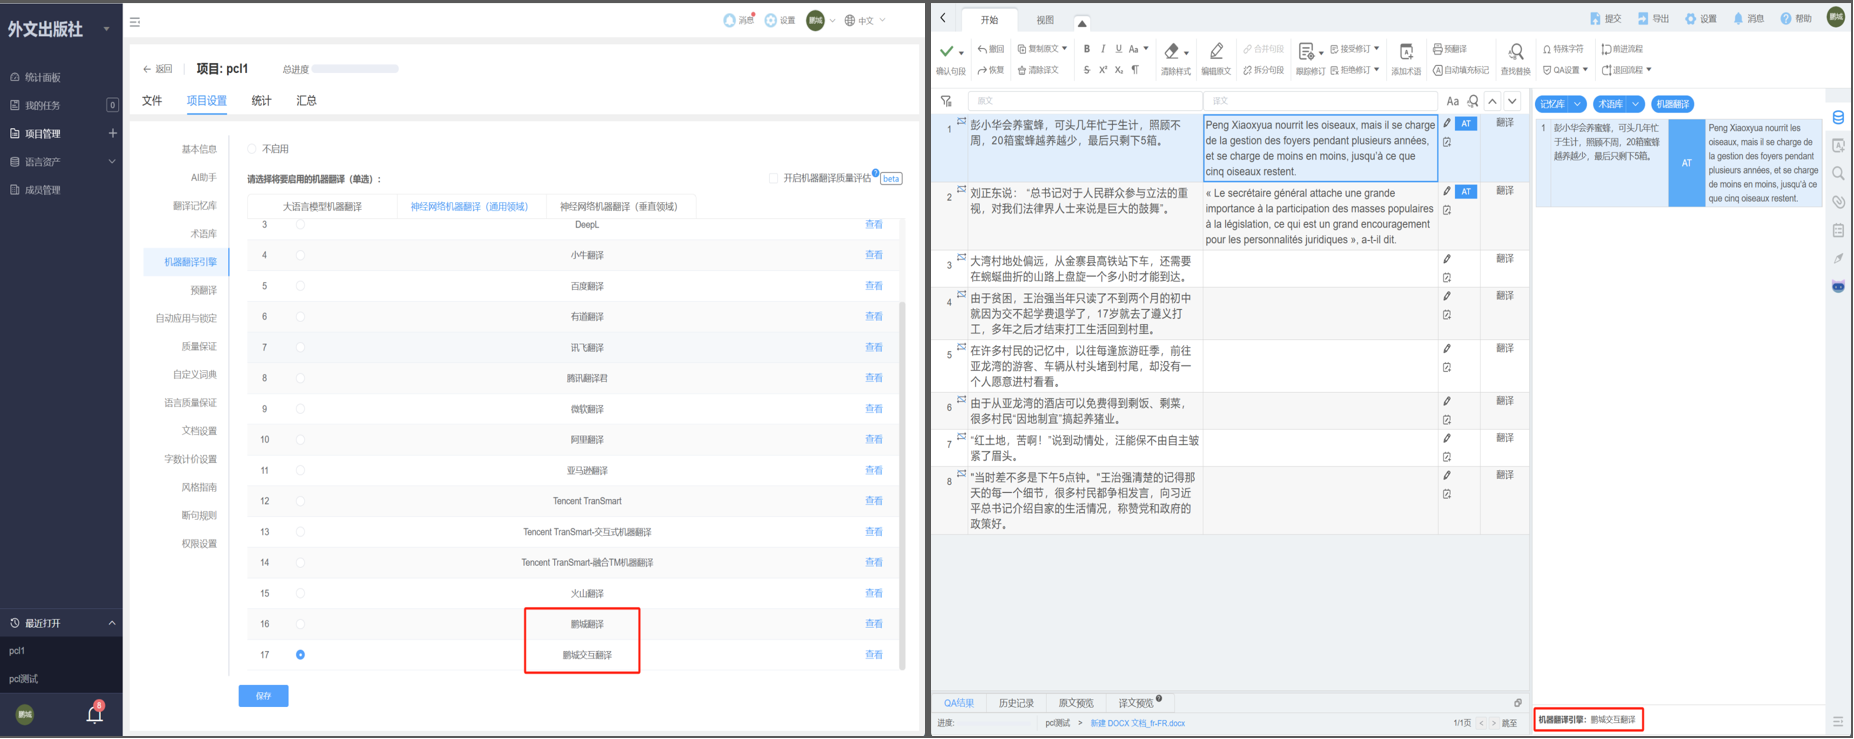Select the 不启用 radio option

coord(252,149)
